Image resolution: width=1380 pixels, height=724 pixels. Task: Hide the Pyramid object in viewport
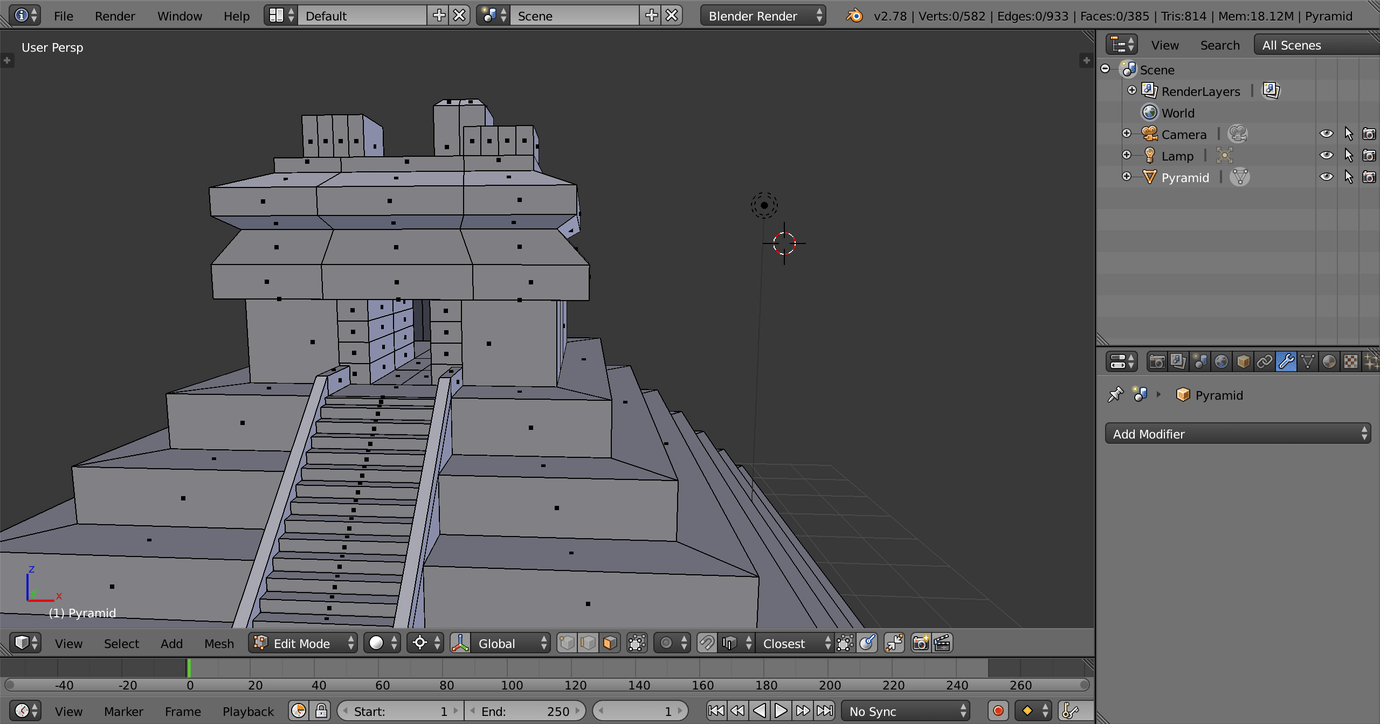(x=1326, y=177)
